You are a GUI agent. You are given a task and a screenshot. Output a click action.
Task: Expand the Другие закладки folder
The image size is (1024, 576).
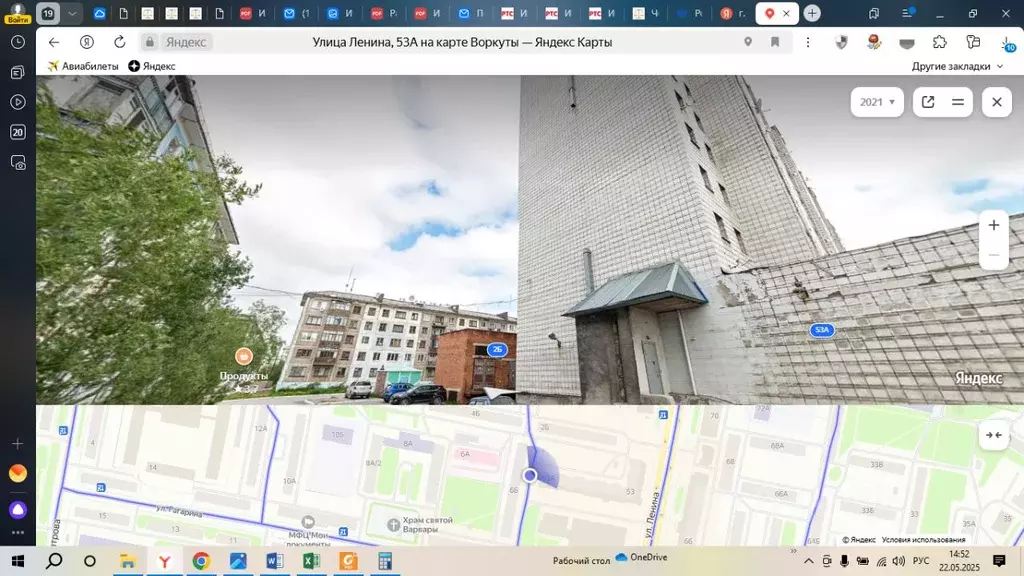point(957,66)
